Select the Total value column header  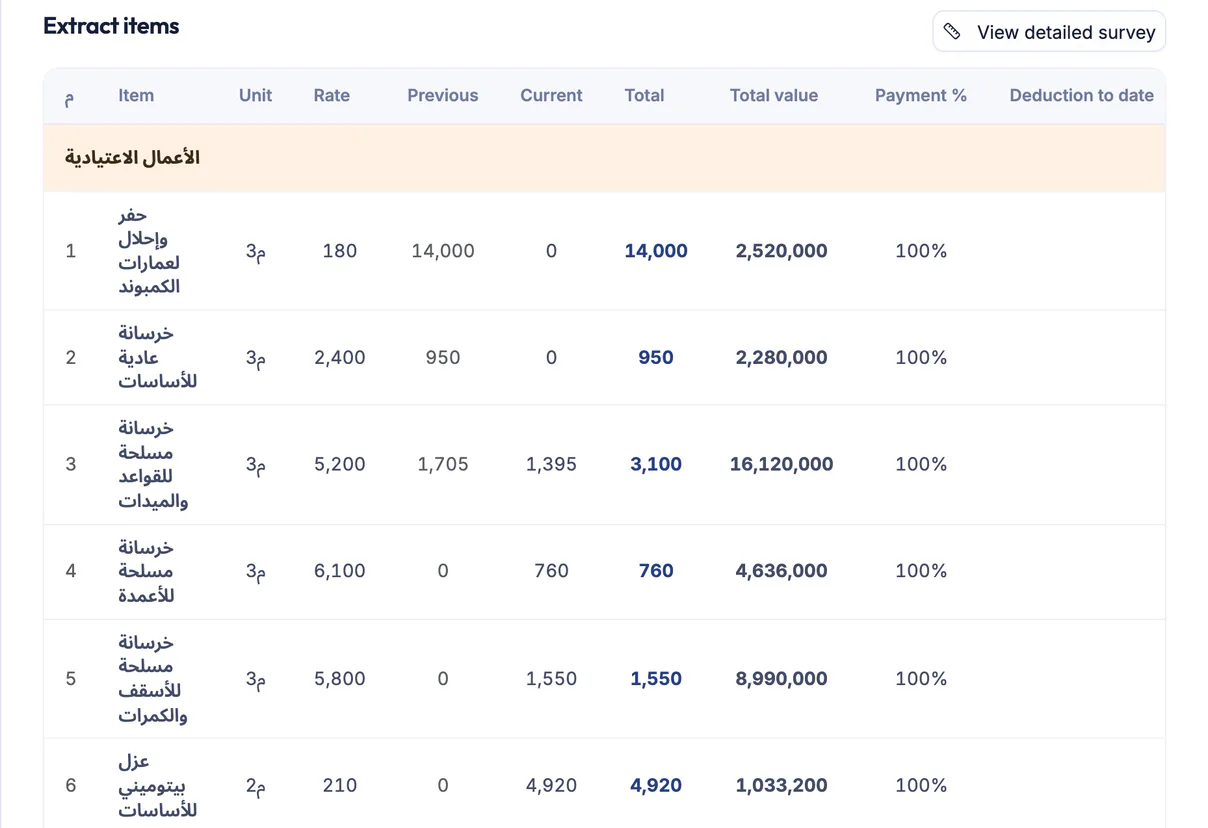[x=774, y=96]
